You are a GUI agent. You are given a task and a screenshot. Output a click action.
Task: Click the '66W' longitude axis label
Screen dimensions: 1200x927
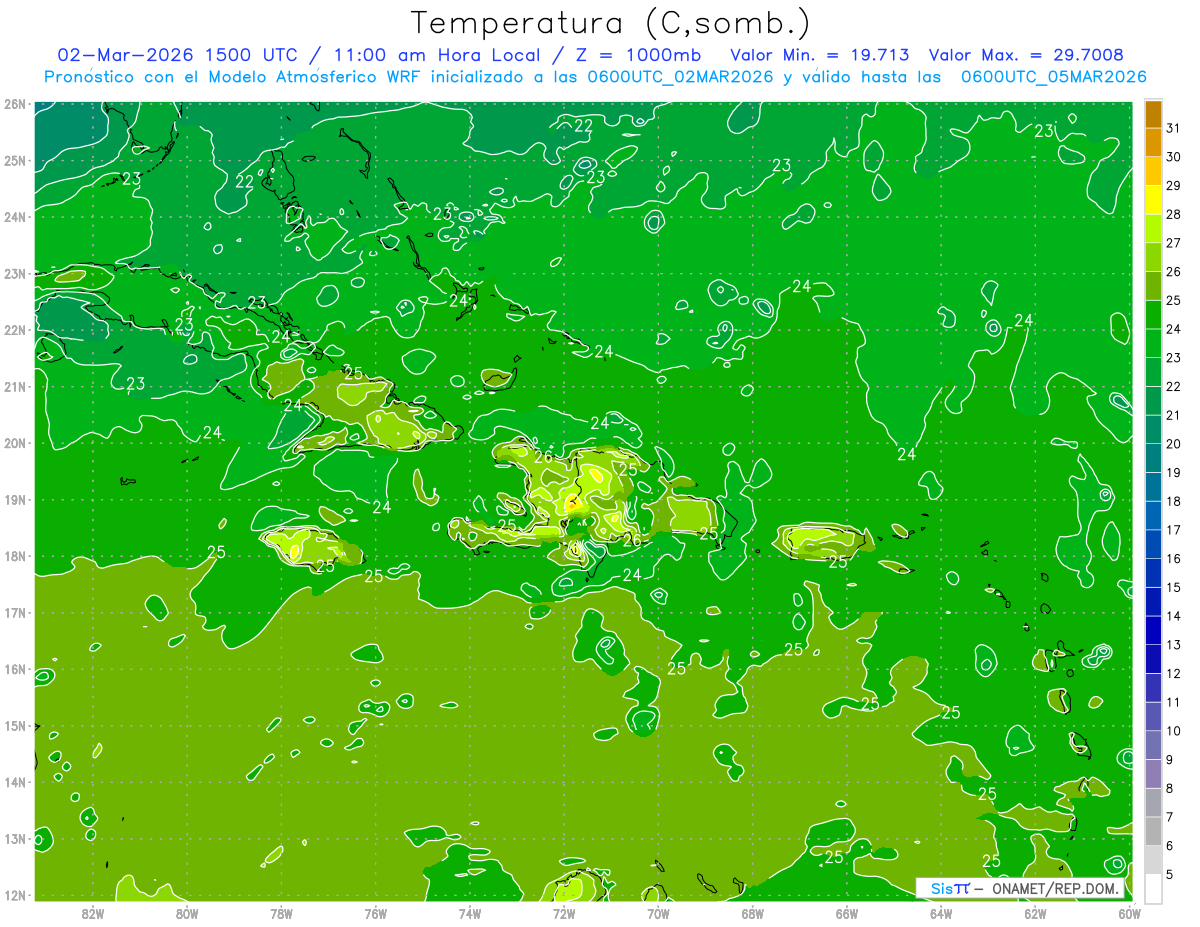coord(847,913)
